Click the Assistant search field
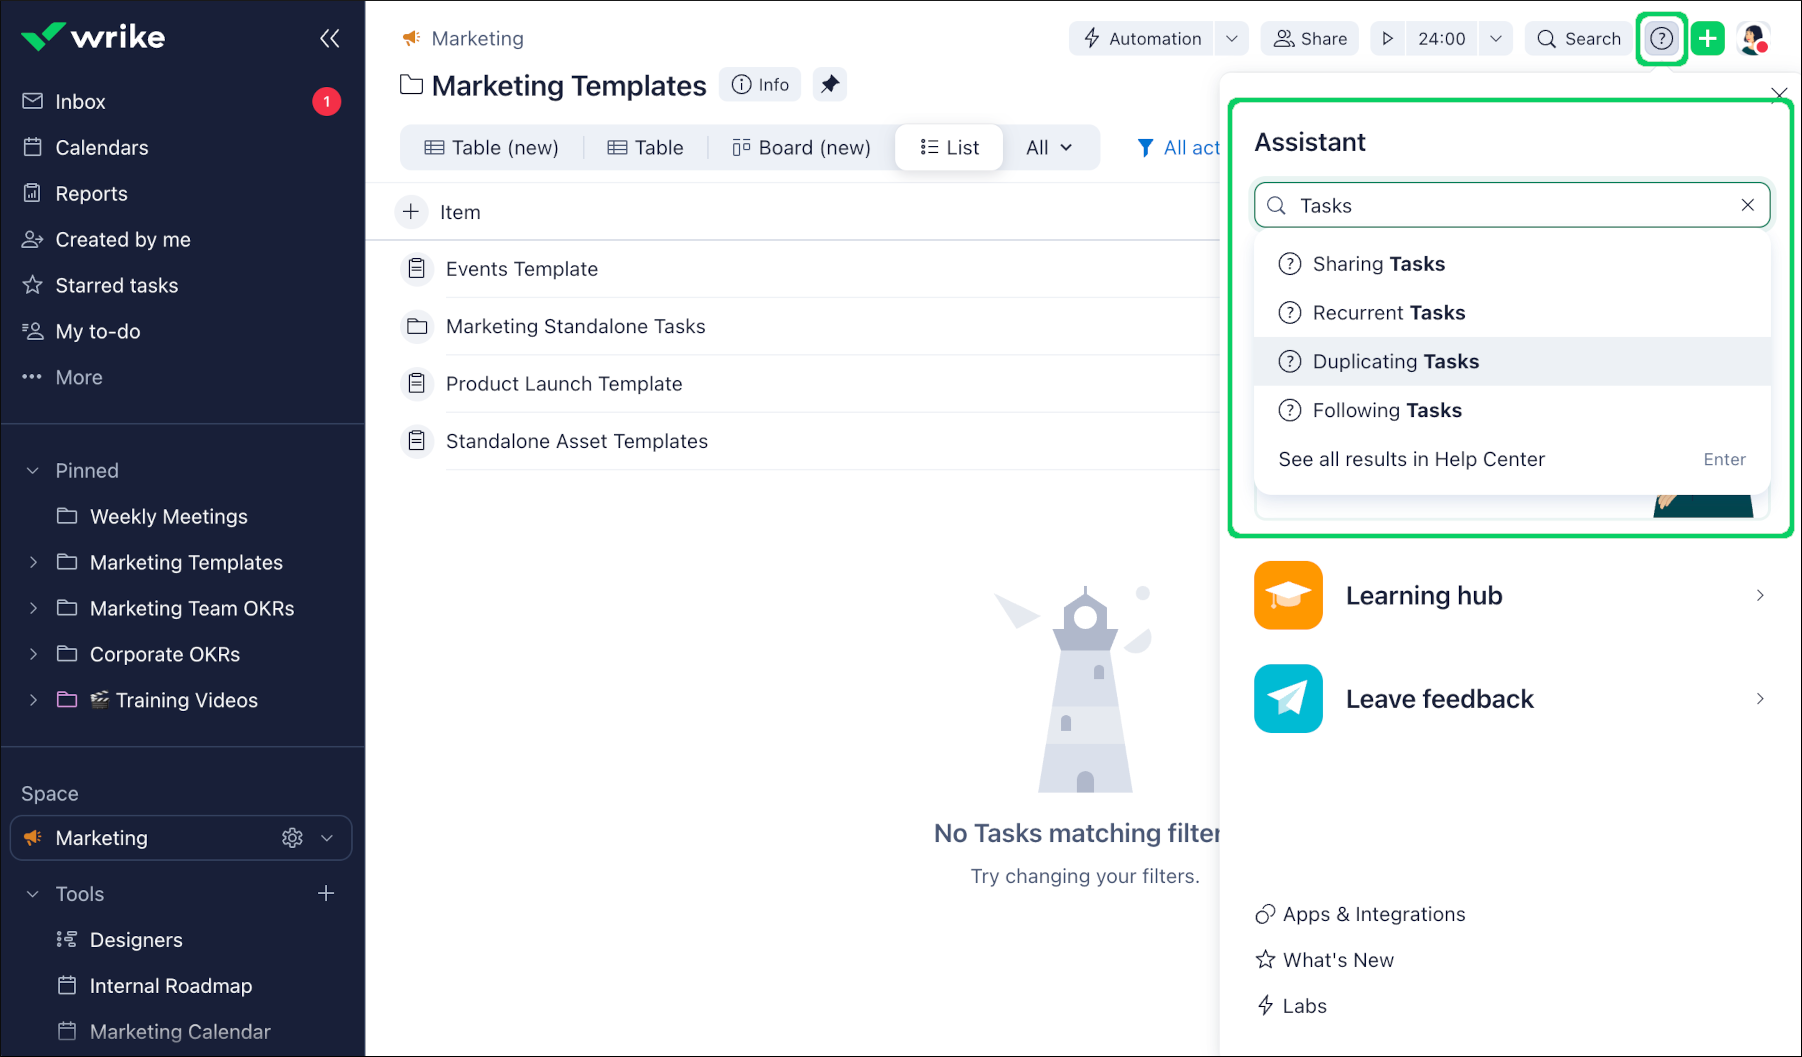 [1512, 205]
